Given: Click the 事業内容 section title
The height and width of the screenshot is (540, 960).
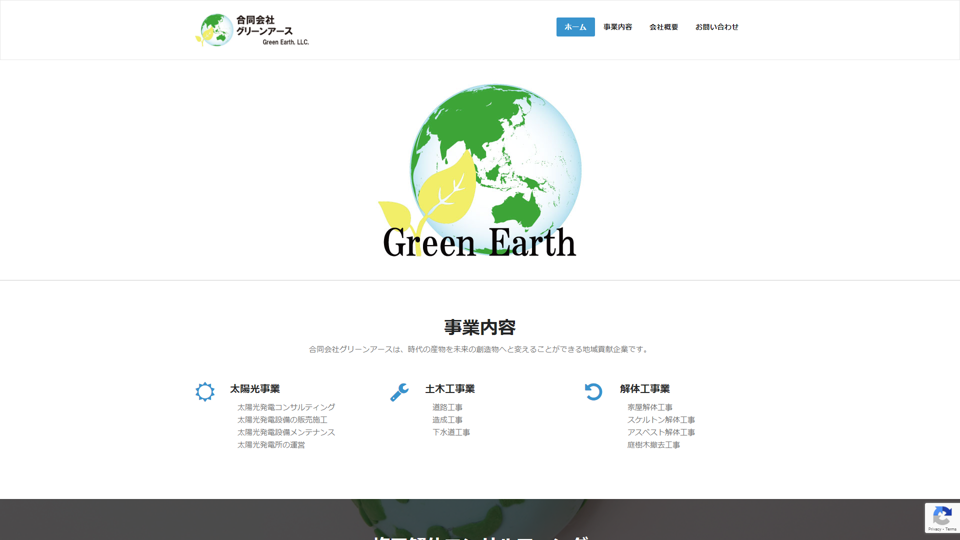Looking at the screenshot, I should point(480,327).
